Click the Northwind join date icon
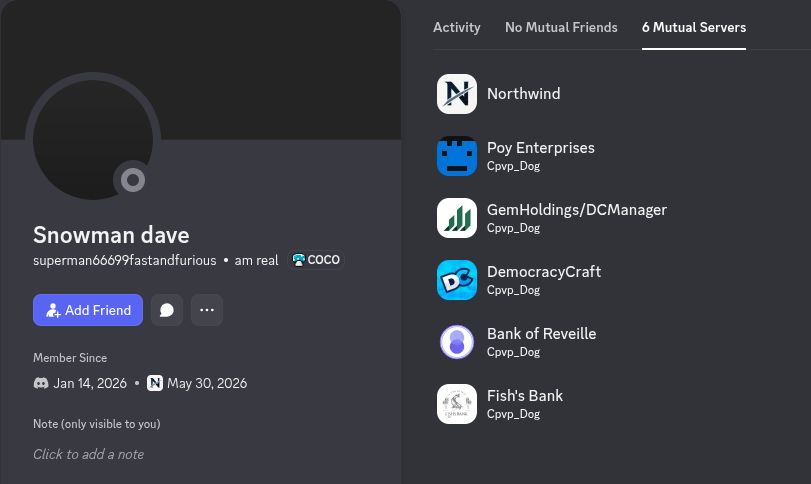 [155, 383]
